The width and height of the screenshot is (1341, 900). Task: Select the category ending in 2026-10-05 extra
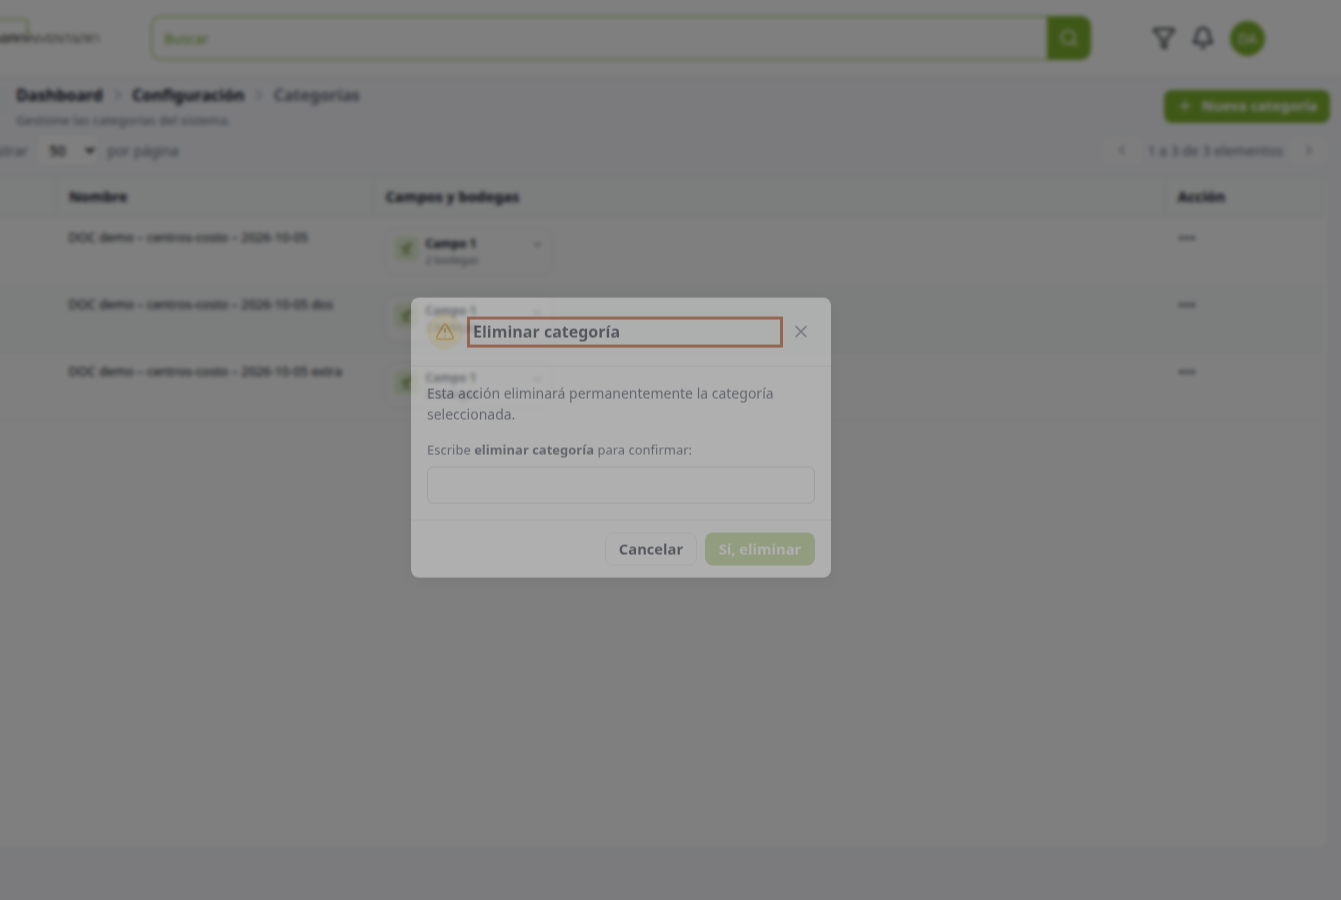tap(205, 372)
